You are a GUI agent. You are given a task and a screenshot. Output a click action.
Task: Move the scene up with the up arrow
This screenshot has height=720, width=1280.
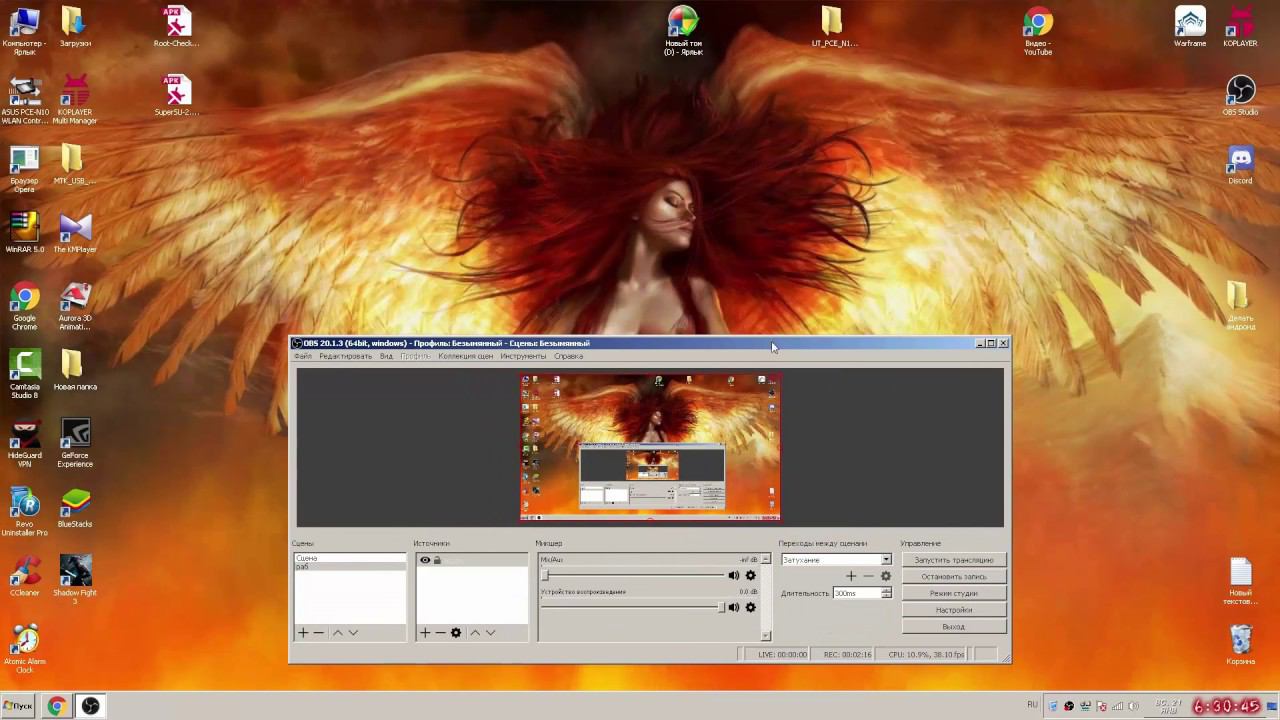(337, 633)
